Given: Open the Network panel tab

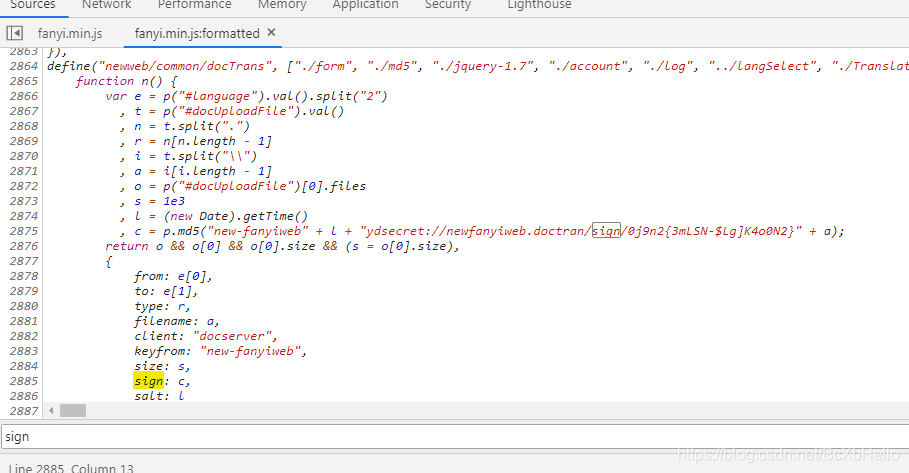Looking at the screenshot, I should click(107, 5).
